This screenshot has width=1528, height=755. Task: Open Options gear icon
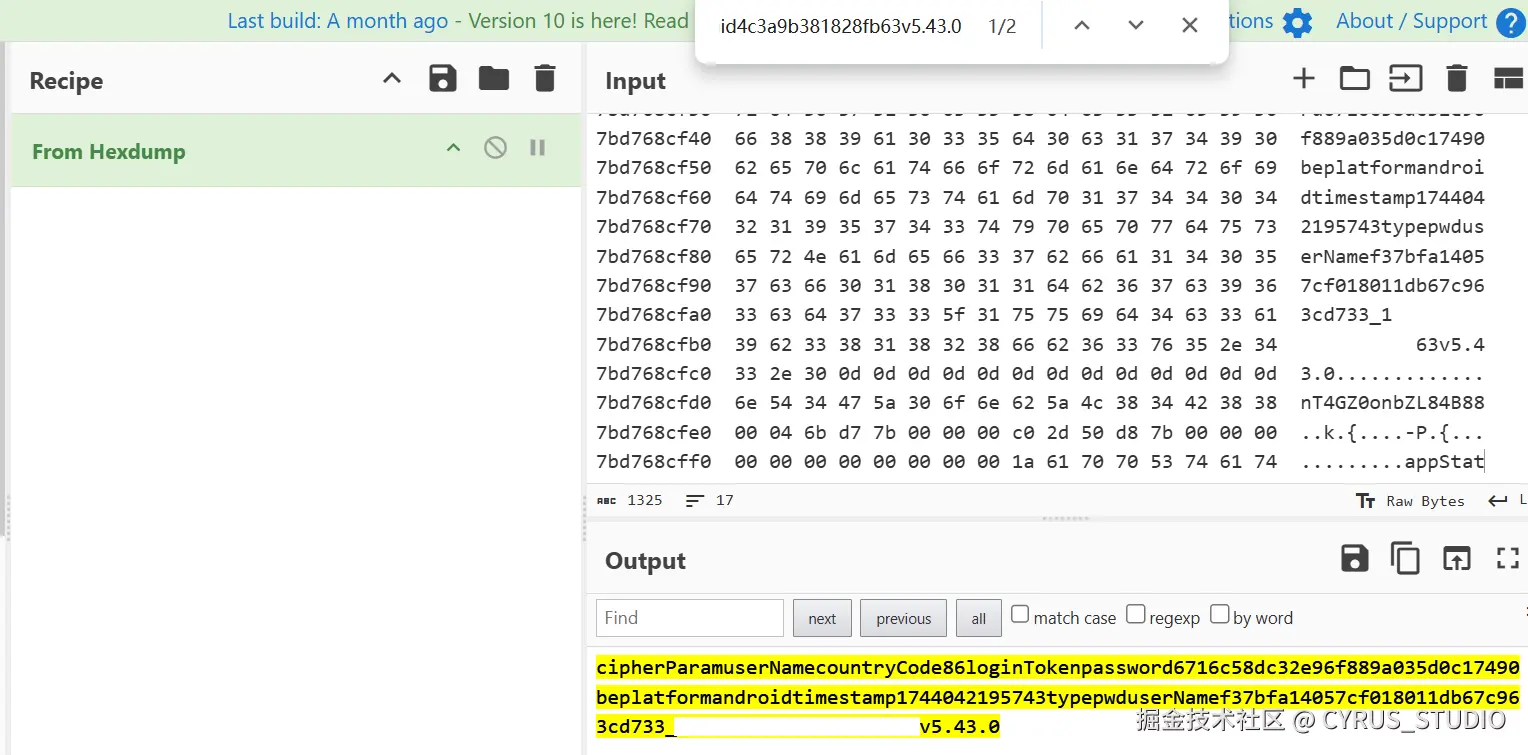(x=1297, y=23)
